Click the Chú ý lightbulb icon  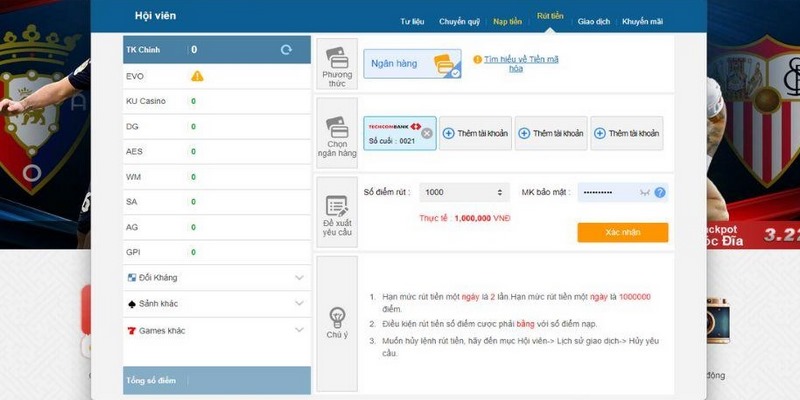click(x=337, y=313)
